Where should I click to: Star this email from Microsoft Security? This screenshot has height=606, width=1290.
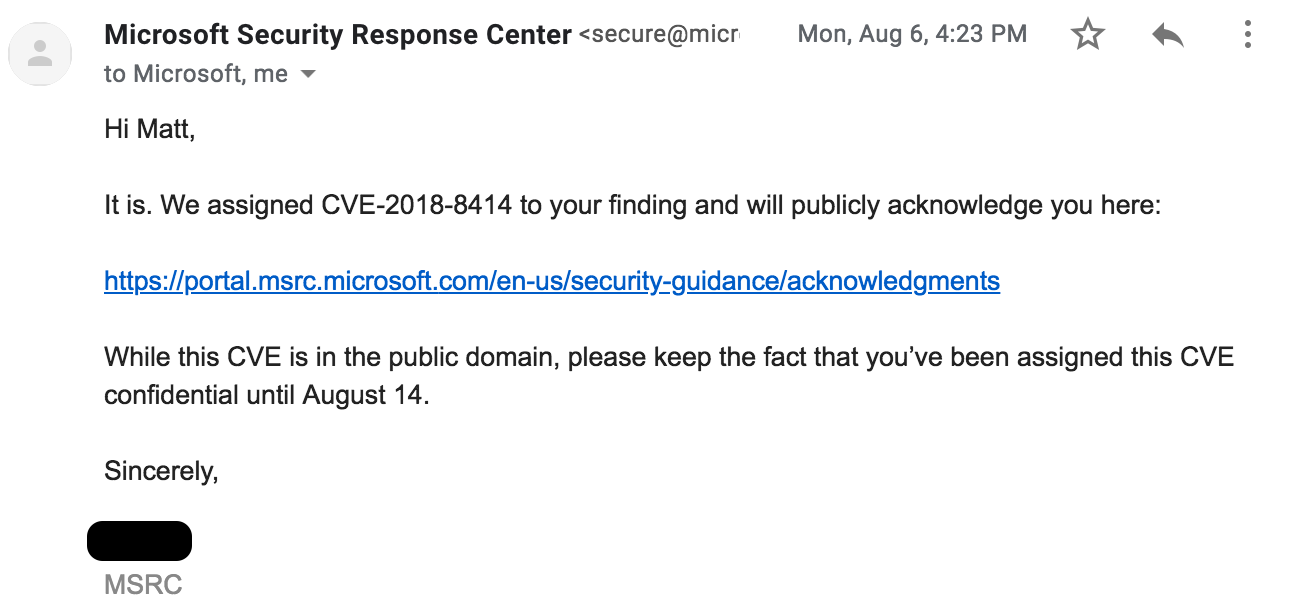(x=1087, y=36)
